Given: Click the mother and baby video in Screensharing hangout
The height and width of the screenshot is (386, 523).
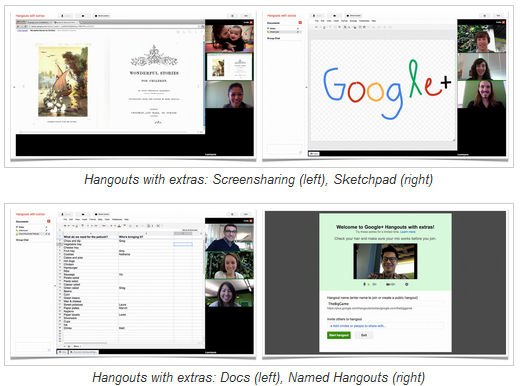Looking at the screenshot, I should coord(229,38).
